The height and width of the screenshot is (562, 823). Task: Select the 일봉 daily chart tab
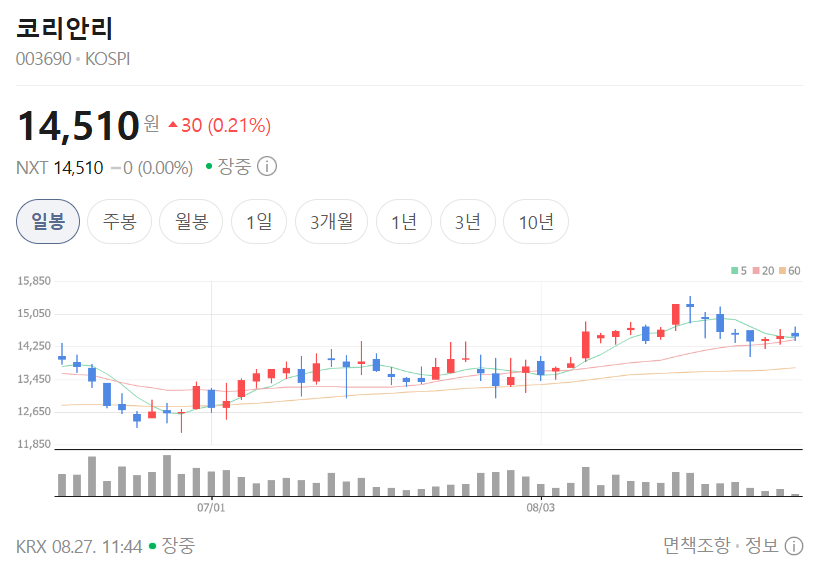[x=48, y=221]
